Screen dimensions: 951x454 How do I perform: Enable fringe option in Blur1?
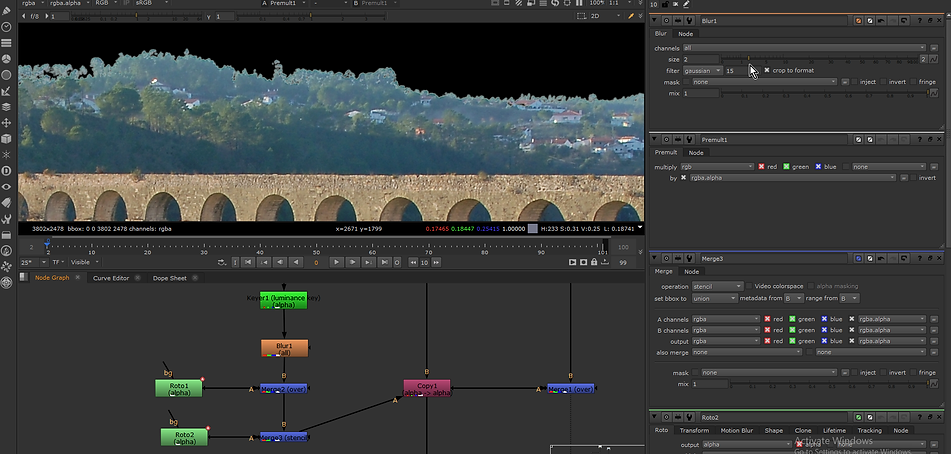coord(913,82)
